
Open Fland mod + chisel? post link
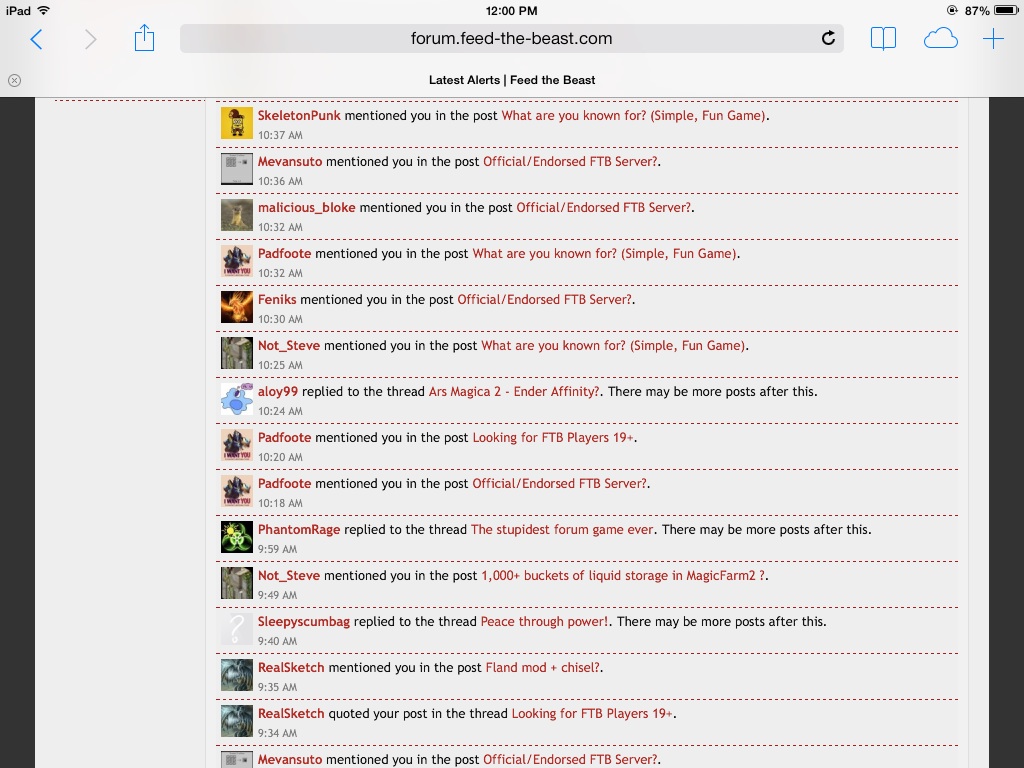click(x=544, y=668)
